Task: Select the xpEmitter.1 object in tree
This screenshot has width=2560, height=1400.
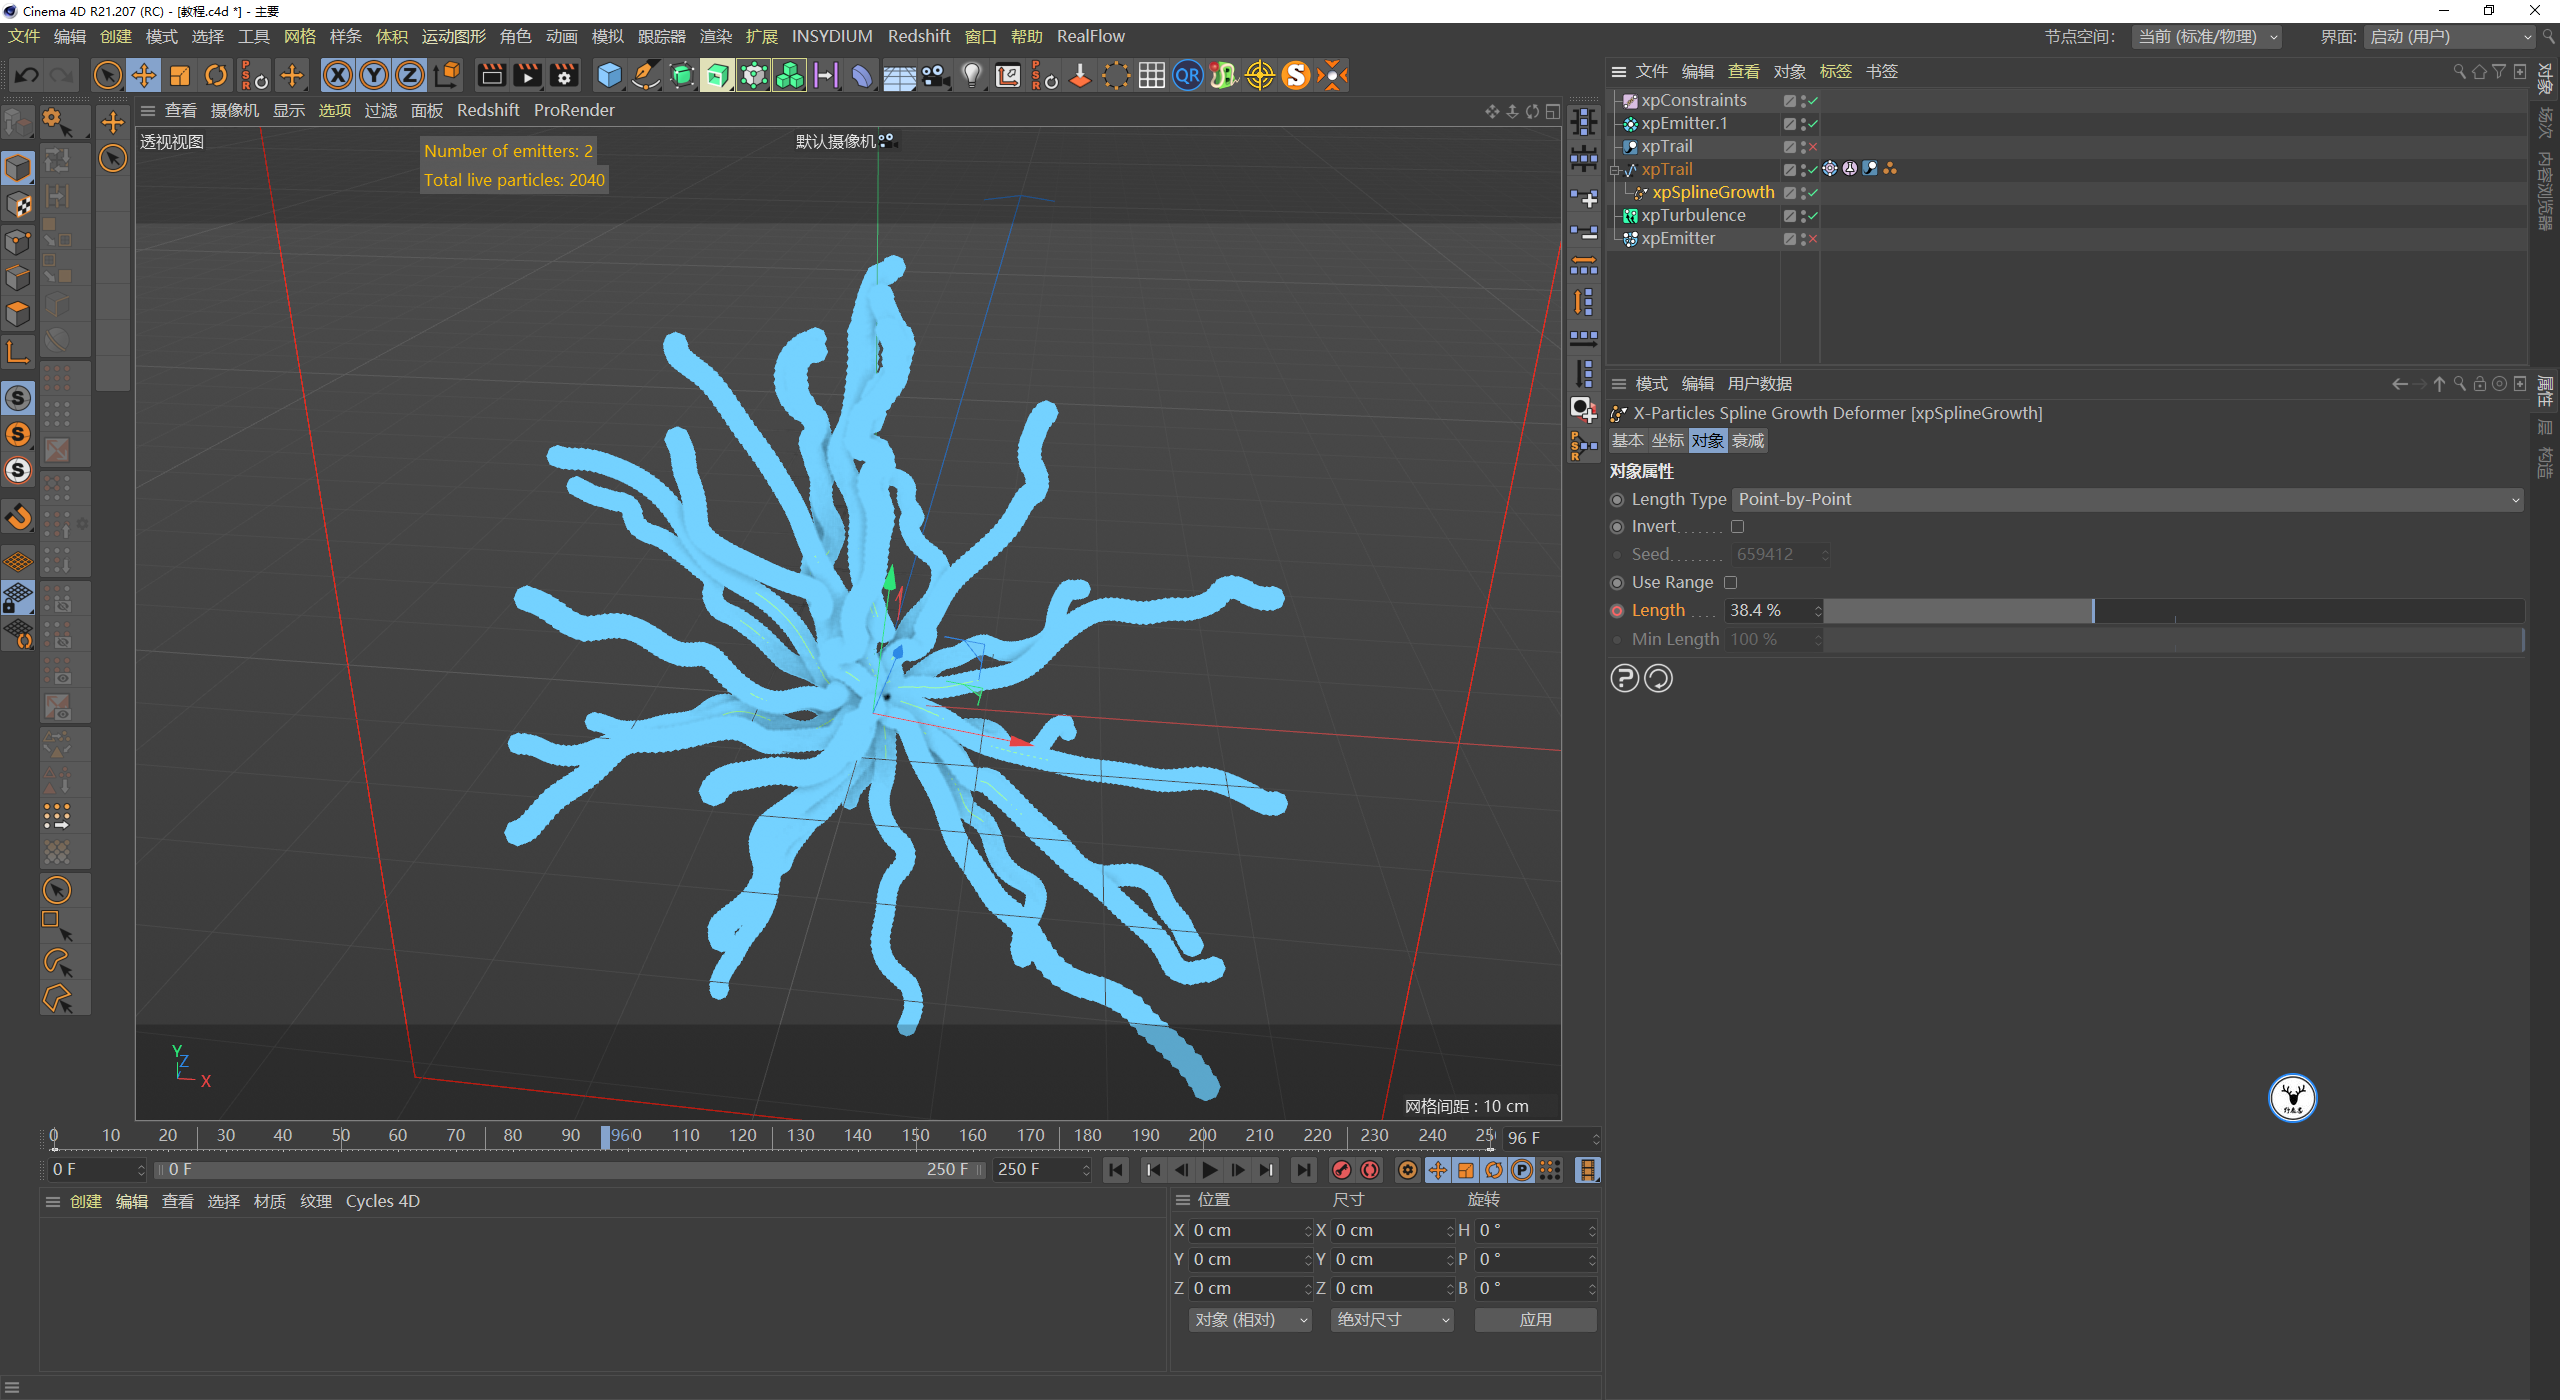Action: 1684,123
